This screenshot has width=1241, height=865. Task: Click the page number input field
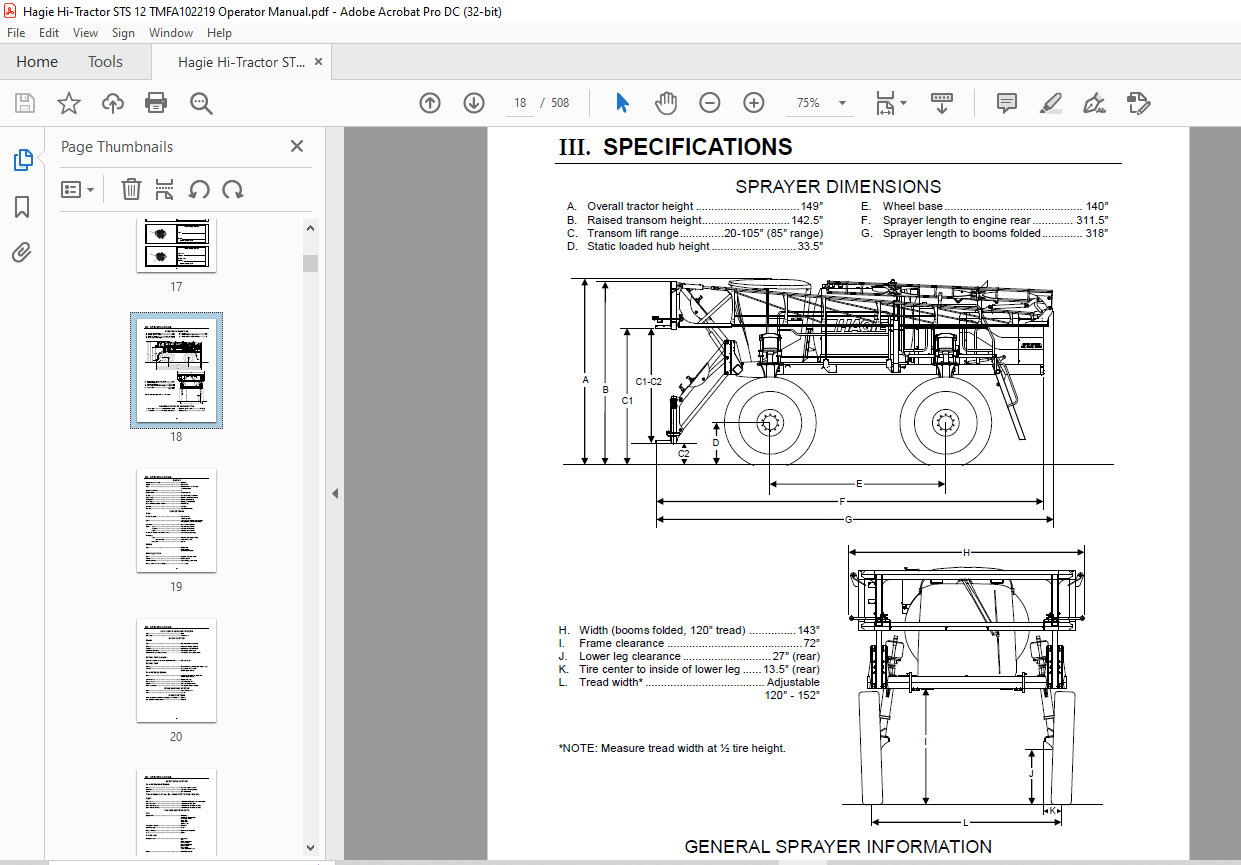tap(520, 103)
